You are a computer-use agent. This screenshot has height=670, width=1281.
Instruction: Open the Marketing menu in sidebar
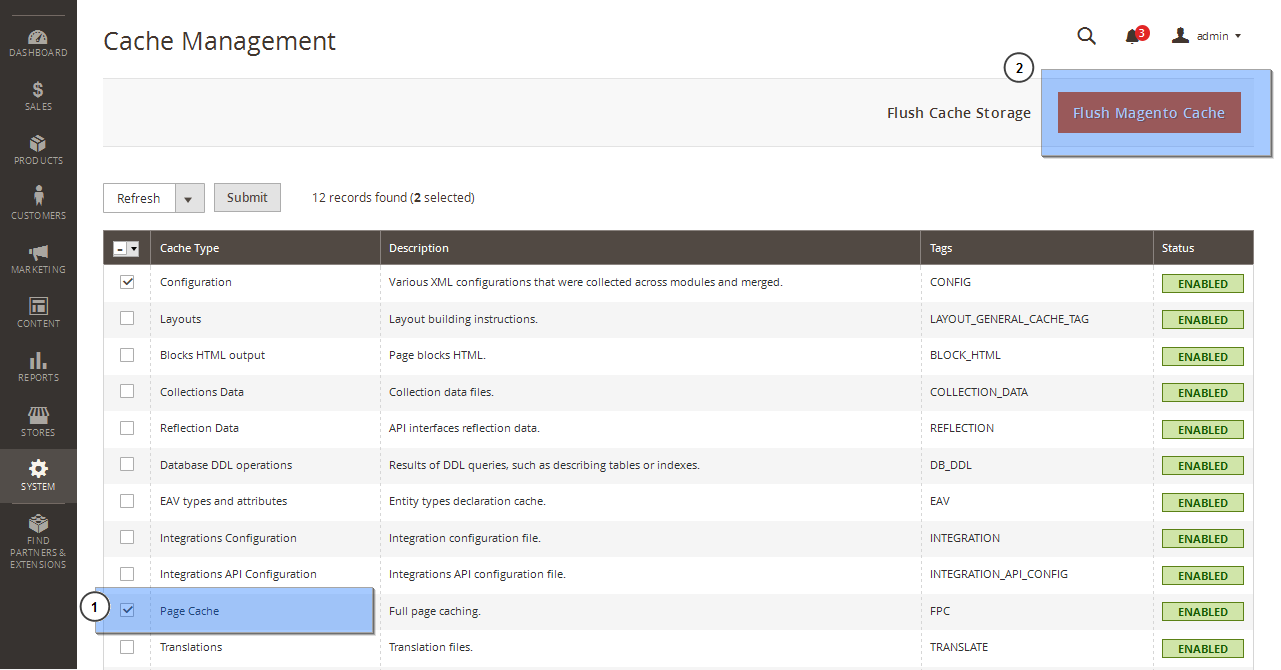click(38, 258)
